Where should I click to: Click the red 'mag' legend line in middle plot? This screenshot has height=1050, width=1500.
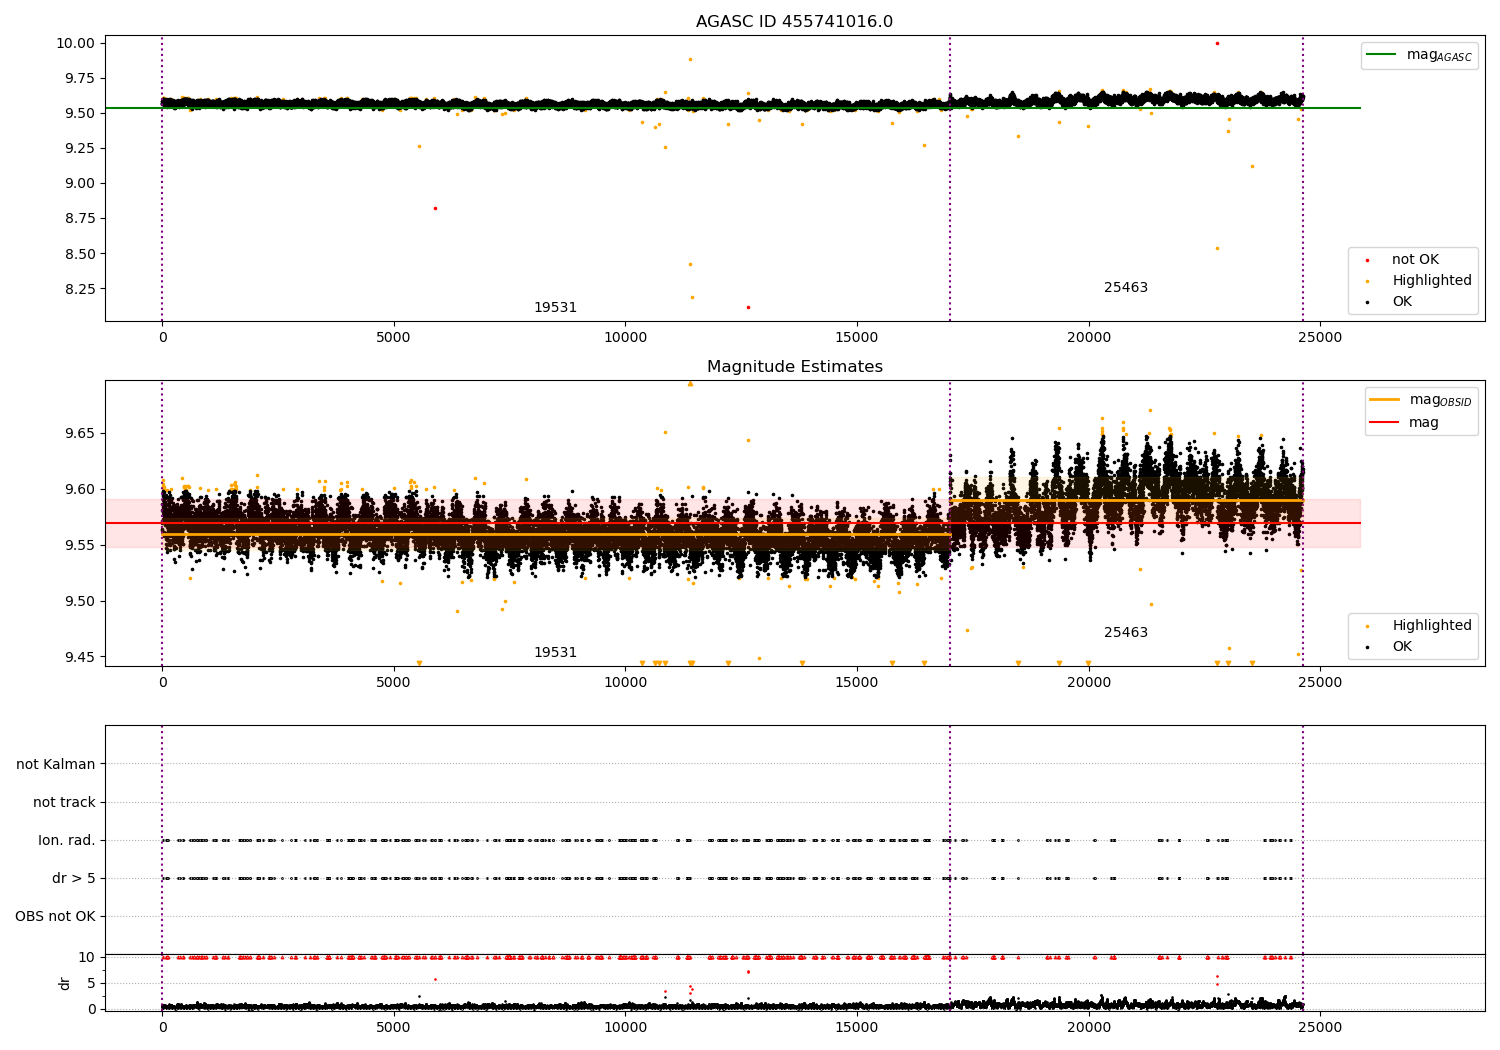click(x=1385, y=423)
